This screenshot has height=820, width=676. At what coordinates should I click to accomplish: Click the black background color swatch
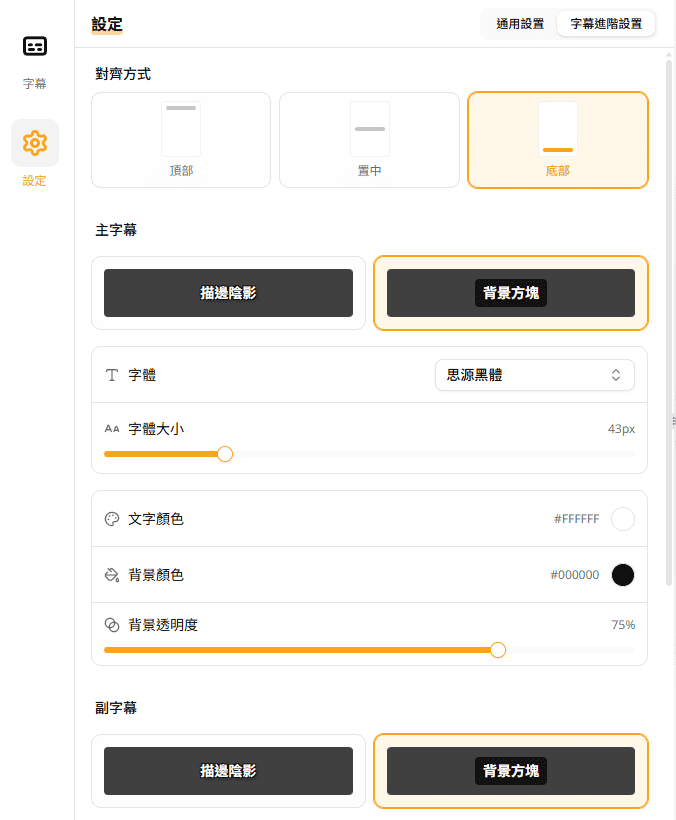click(x=623, y=575)
